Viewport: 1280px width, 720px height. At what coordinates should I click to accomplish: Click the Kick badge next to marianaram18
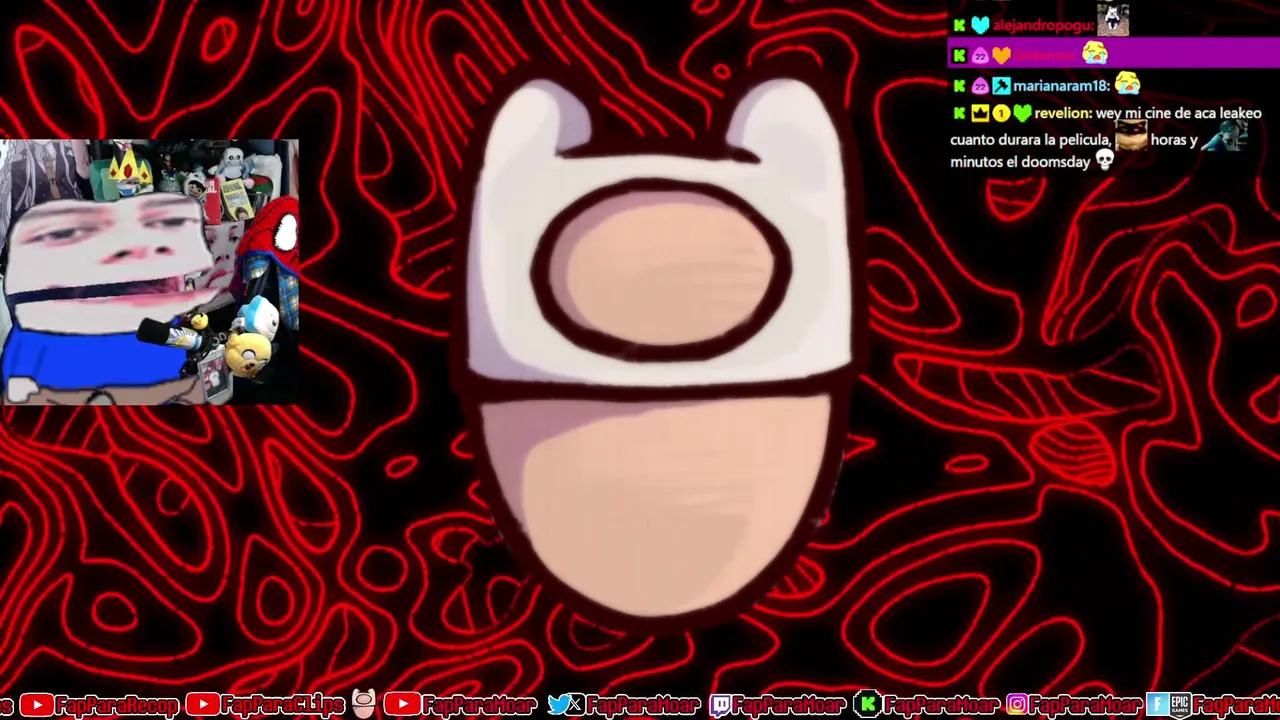pyautogui.click(x=959, y=87)
